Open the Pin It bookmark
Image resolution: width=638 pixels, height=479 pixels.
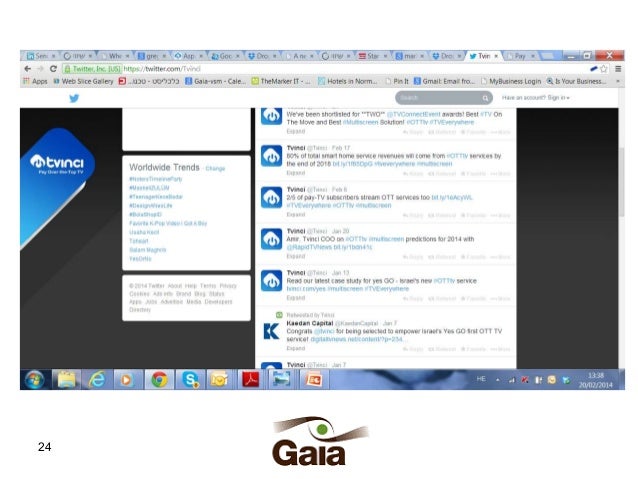397,81
